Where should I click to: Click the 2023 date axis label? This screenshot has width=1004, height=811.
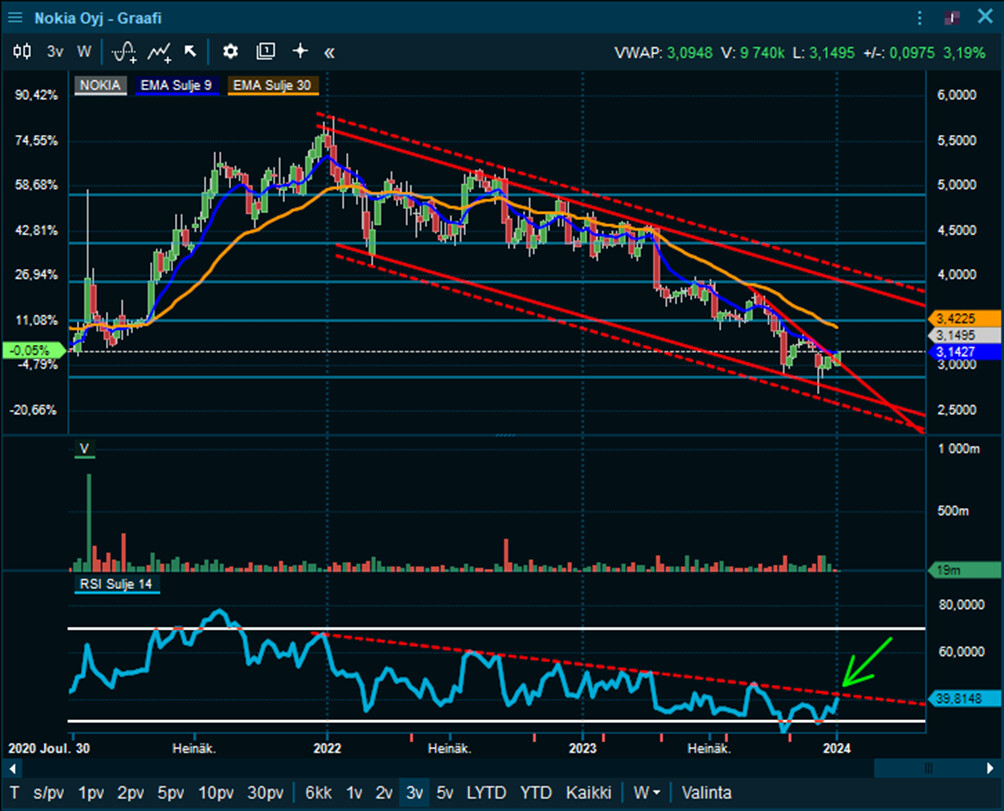pyautogui.click(x=583, y=748)
